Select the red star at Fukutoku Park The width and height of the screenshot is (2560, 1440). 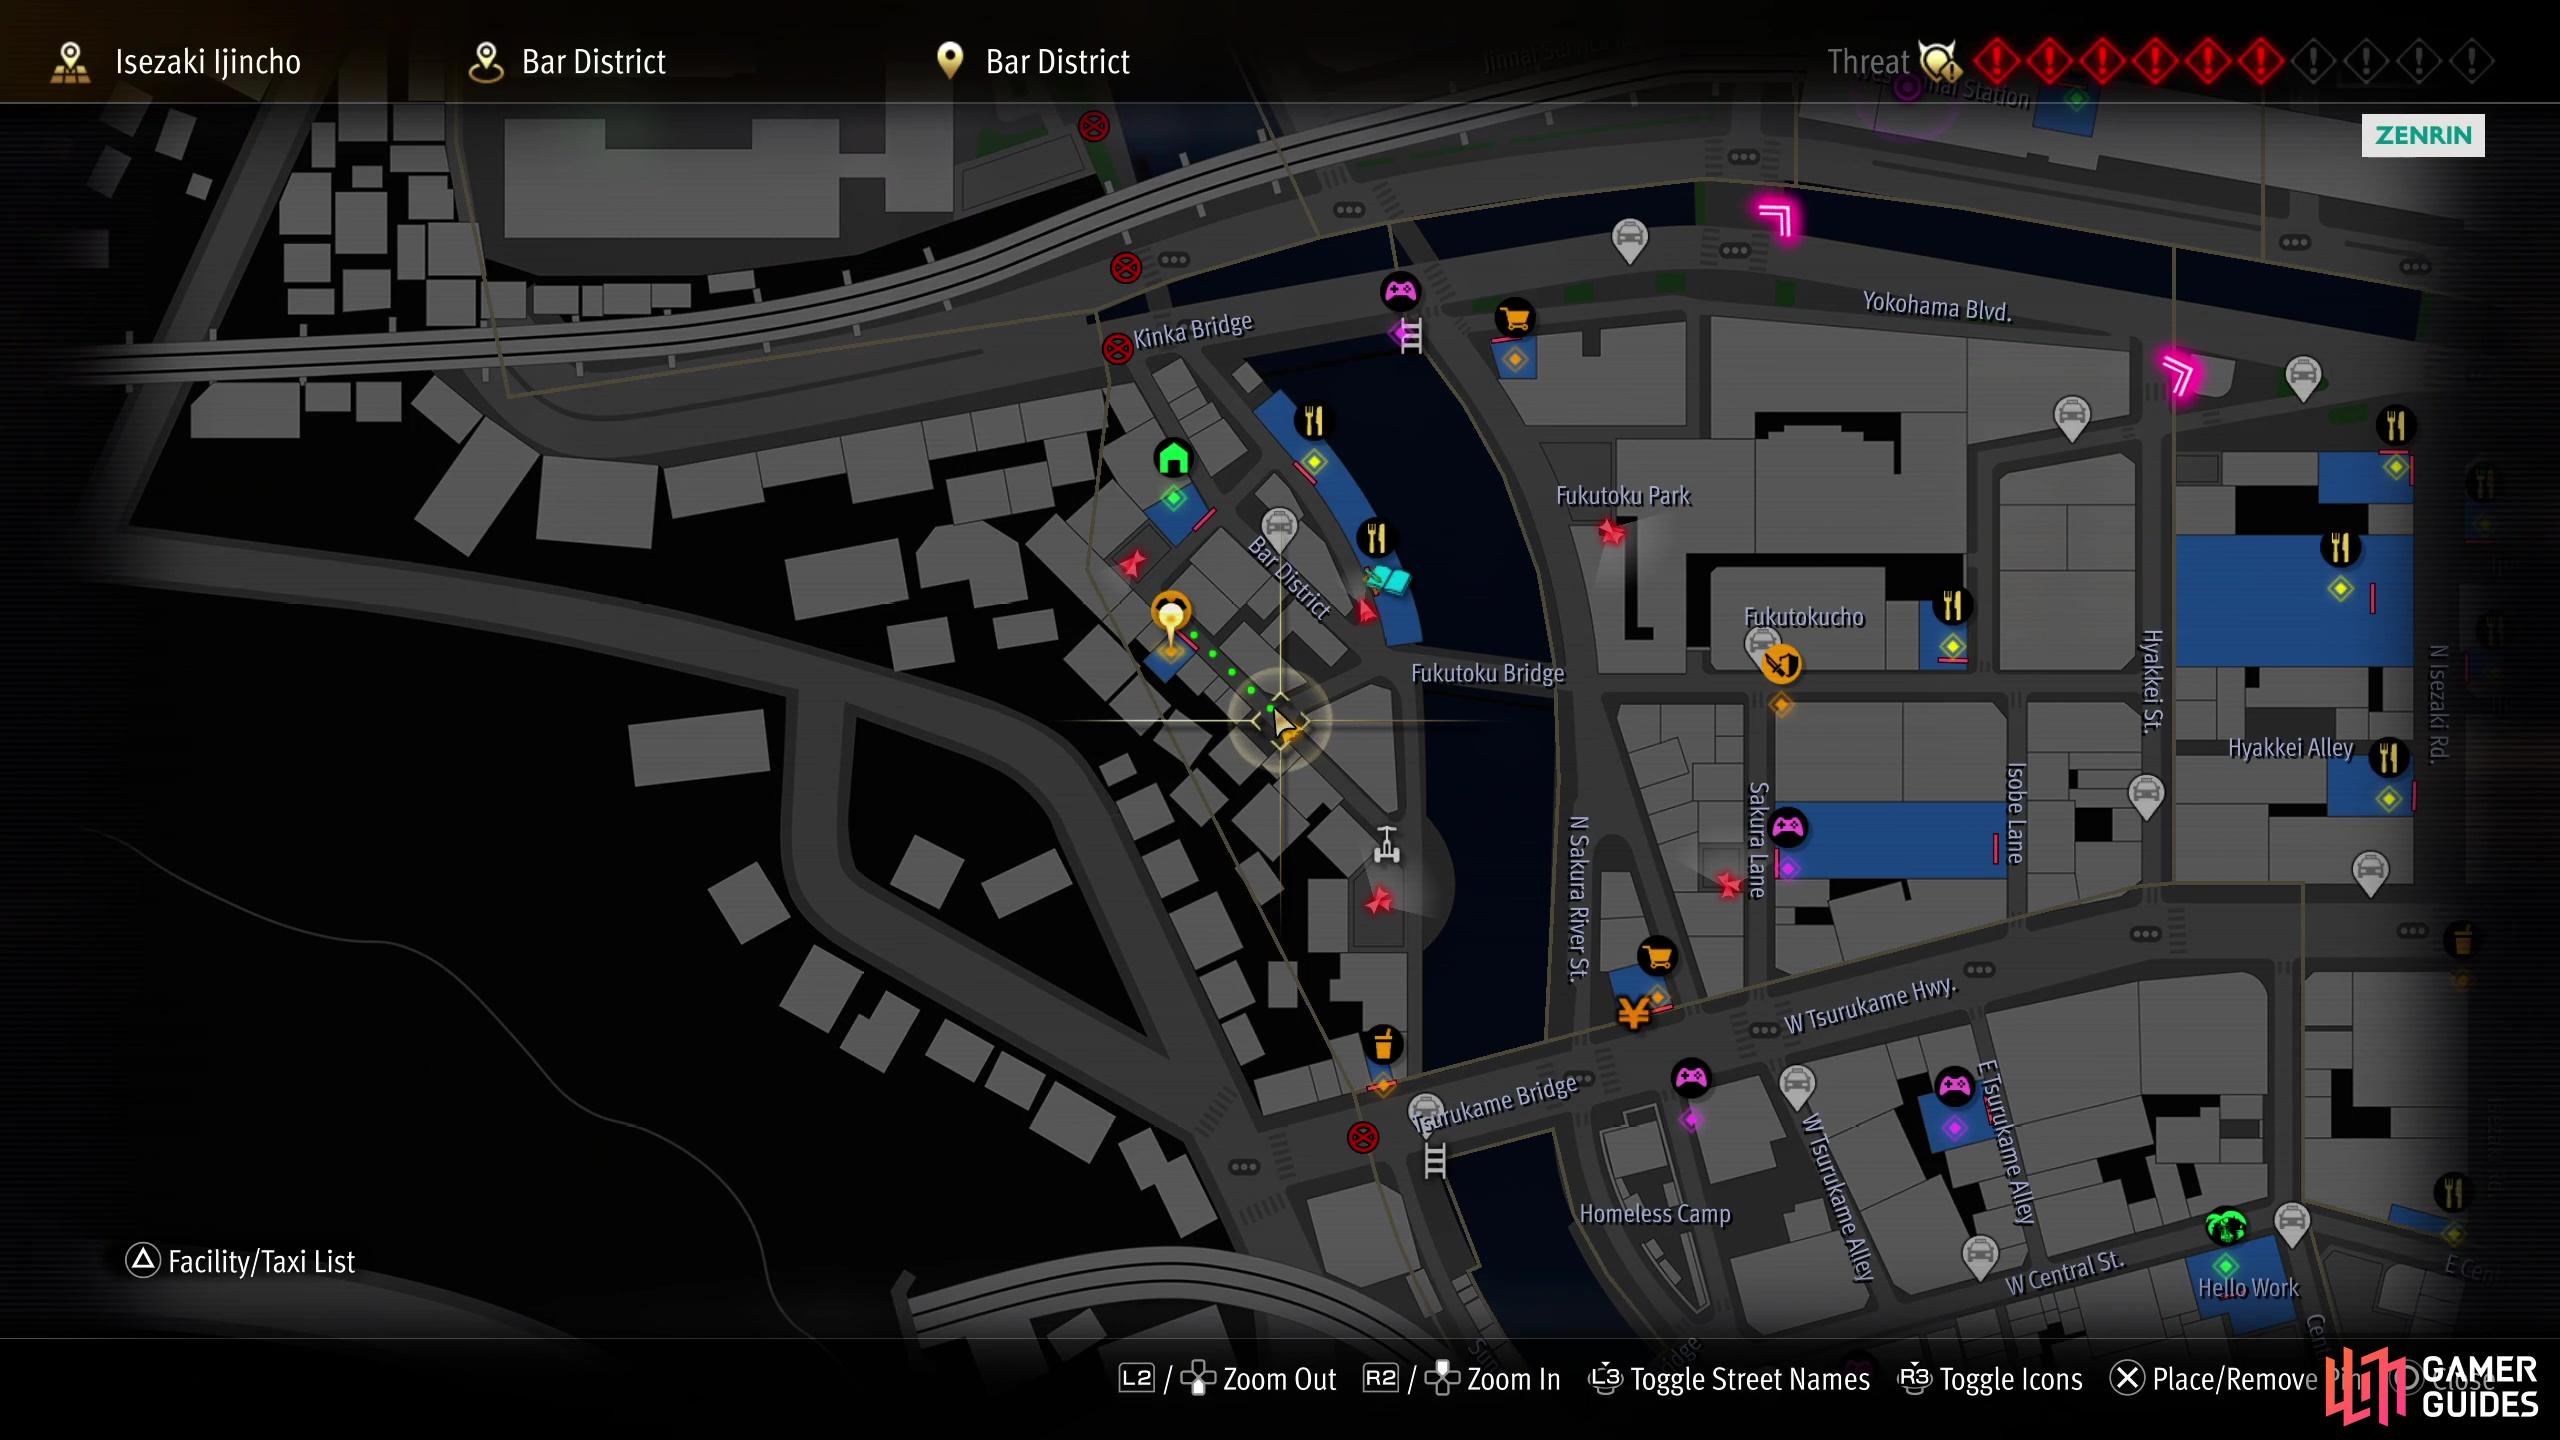tap(1610, 531)
